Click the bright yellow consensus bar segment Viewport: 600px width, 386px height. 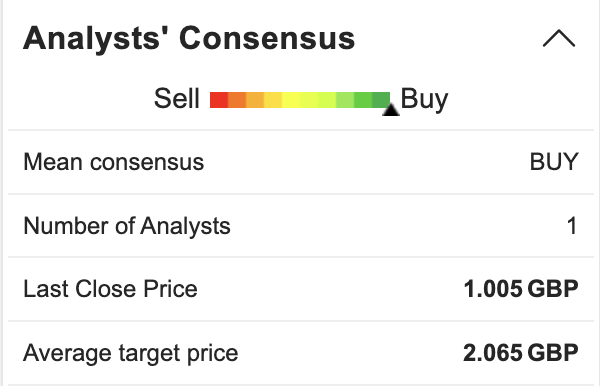click(x=291, y=99)
